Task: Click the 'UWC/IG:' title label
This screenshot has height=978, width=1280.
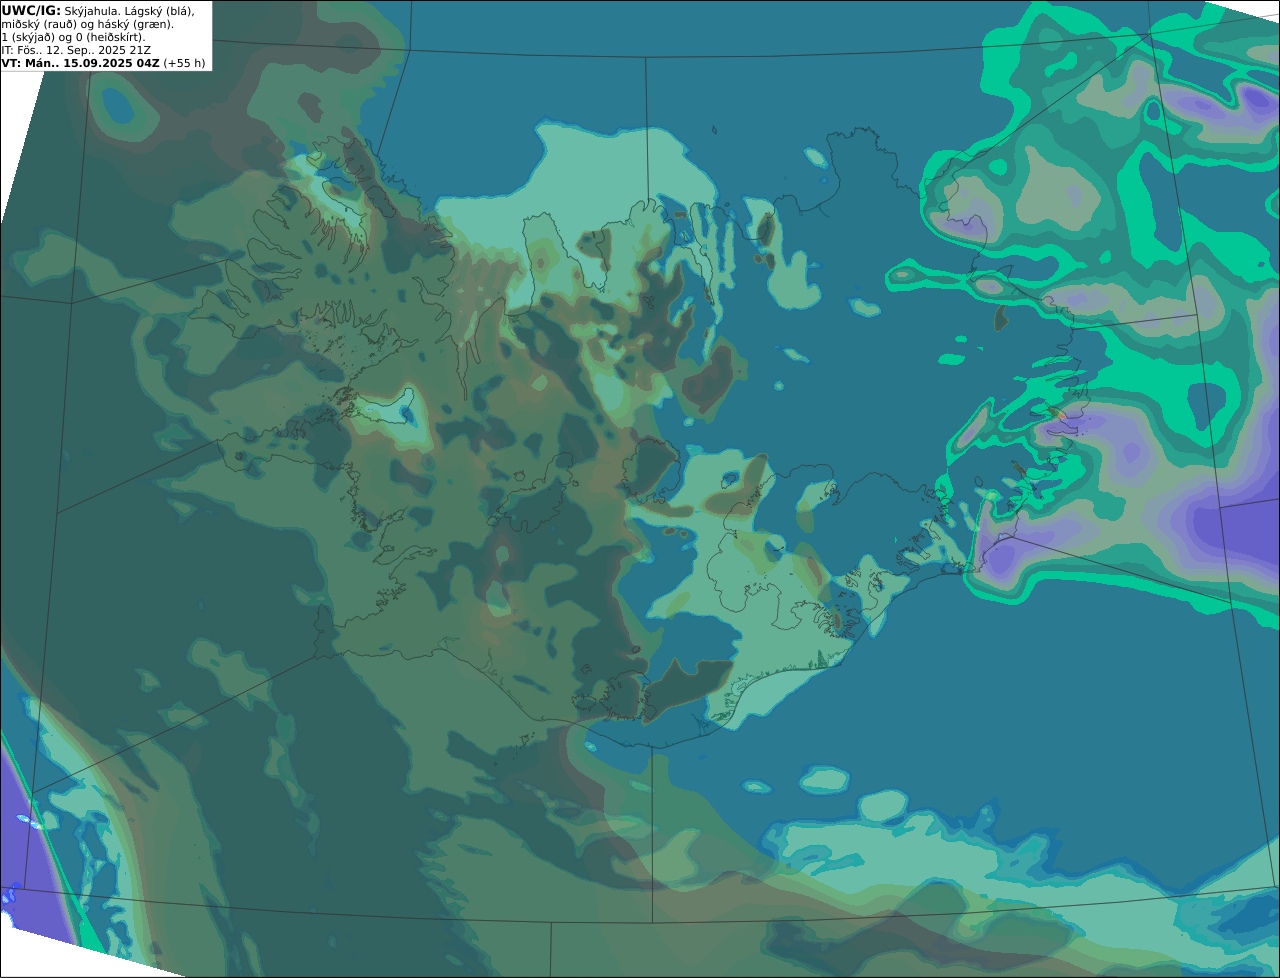Action: click(31, 10)
